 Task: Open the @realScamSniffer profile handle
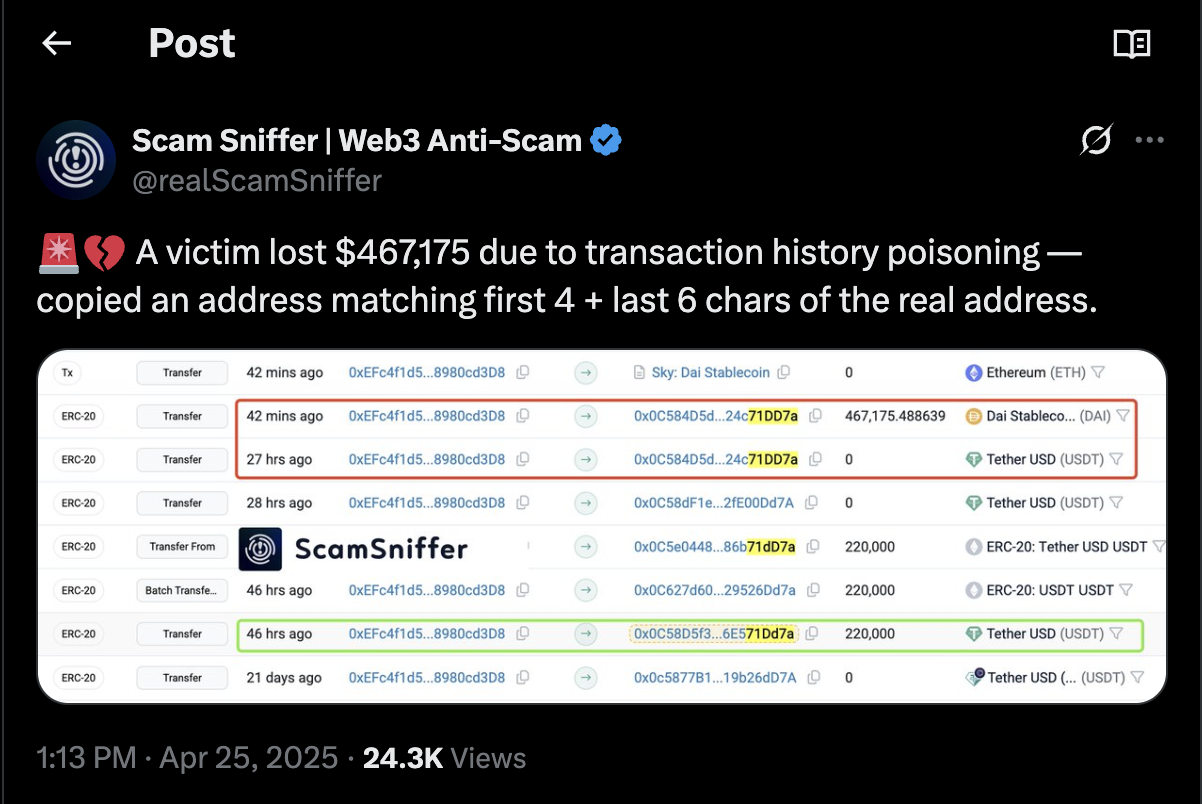point(257,181)
